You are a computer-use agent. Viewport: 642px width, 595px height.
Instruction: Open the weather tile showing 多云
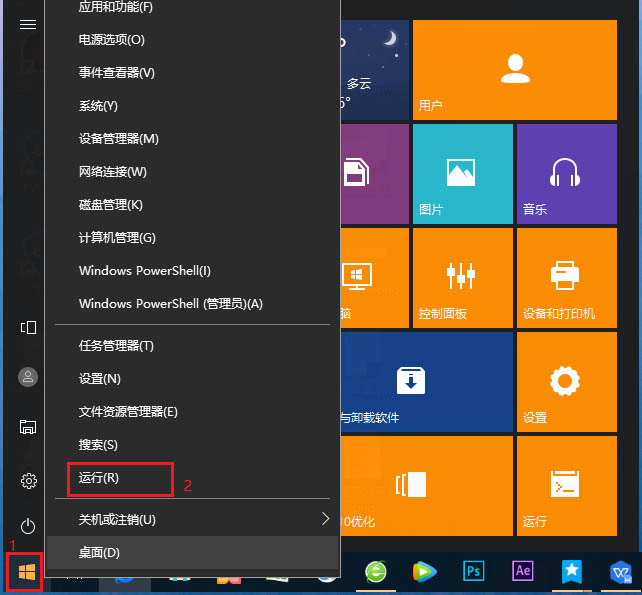tap(374, 69)
